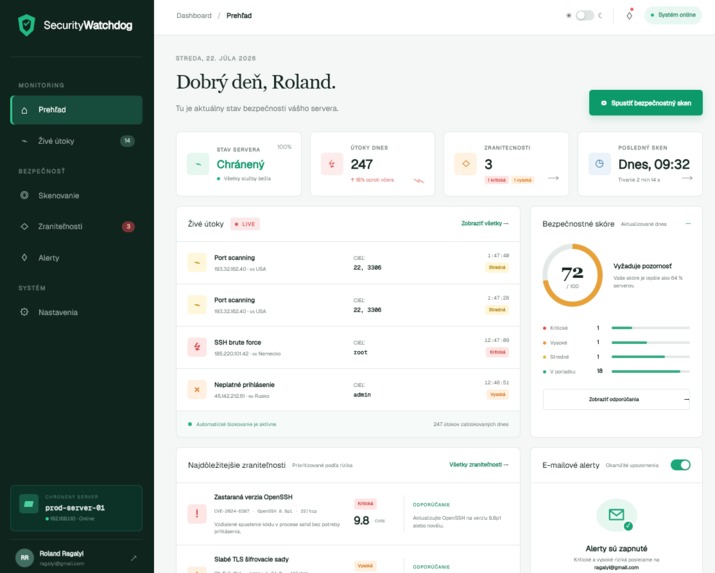The width and height of the screenshot is (715, 573).
Task: Click the Nastavenia gear icon
Action: pyautogui.click(x=25, y=312)
